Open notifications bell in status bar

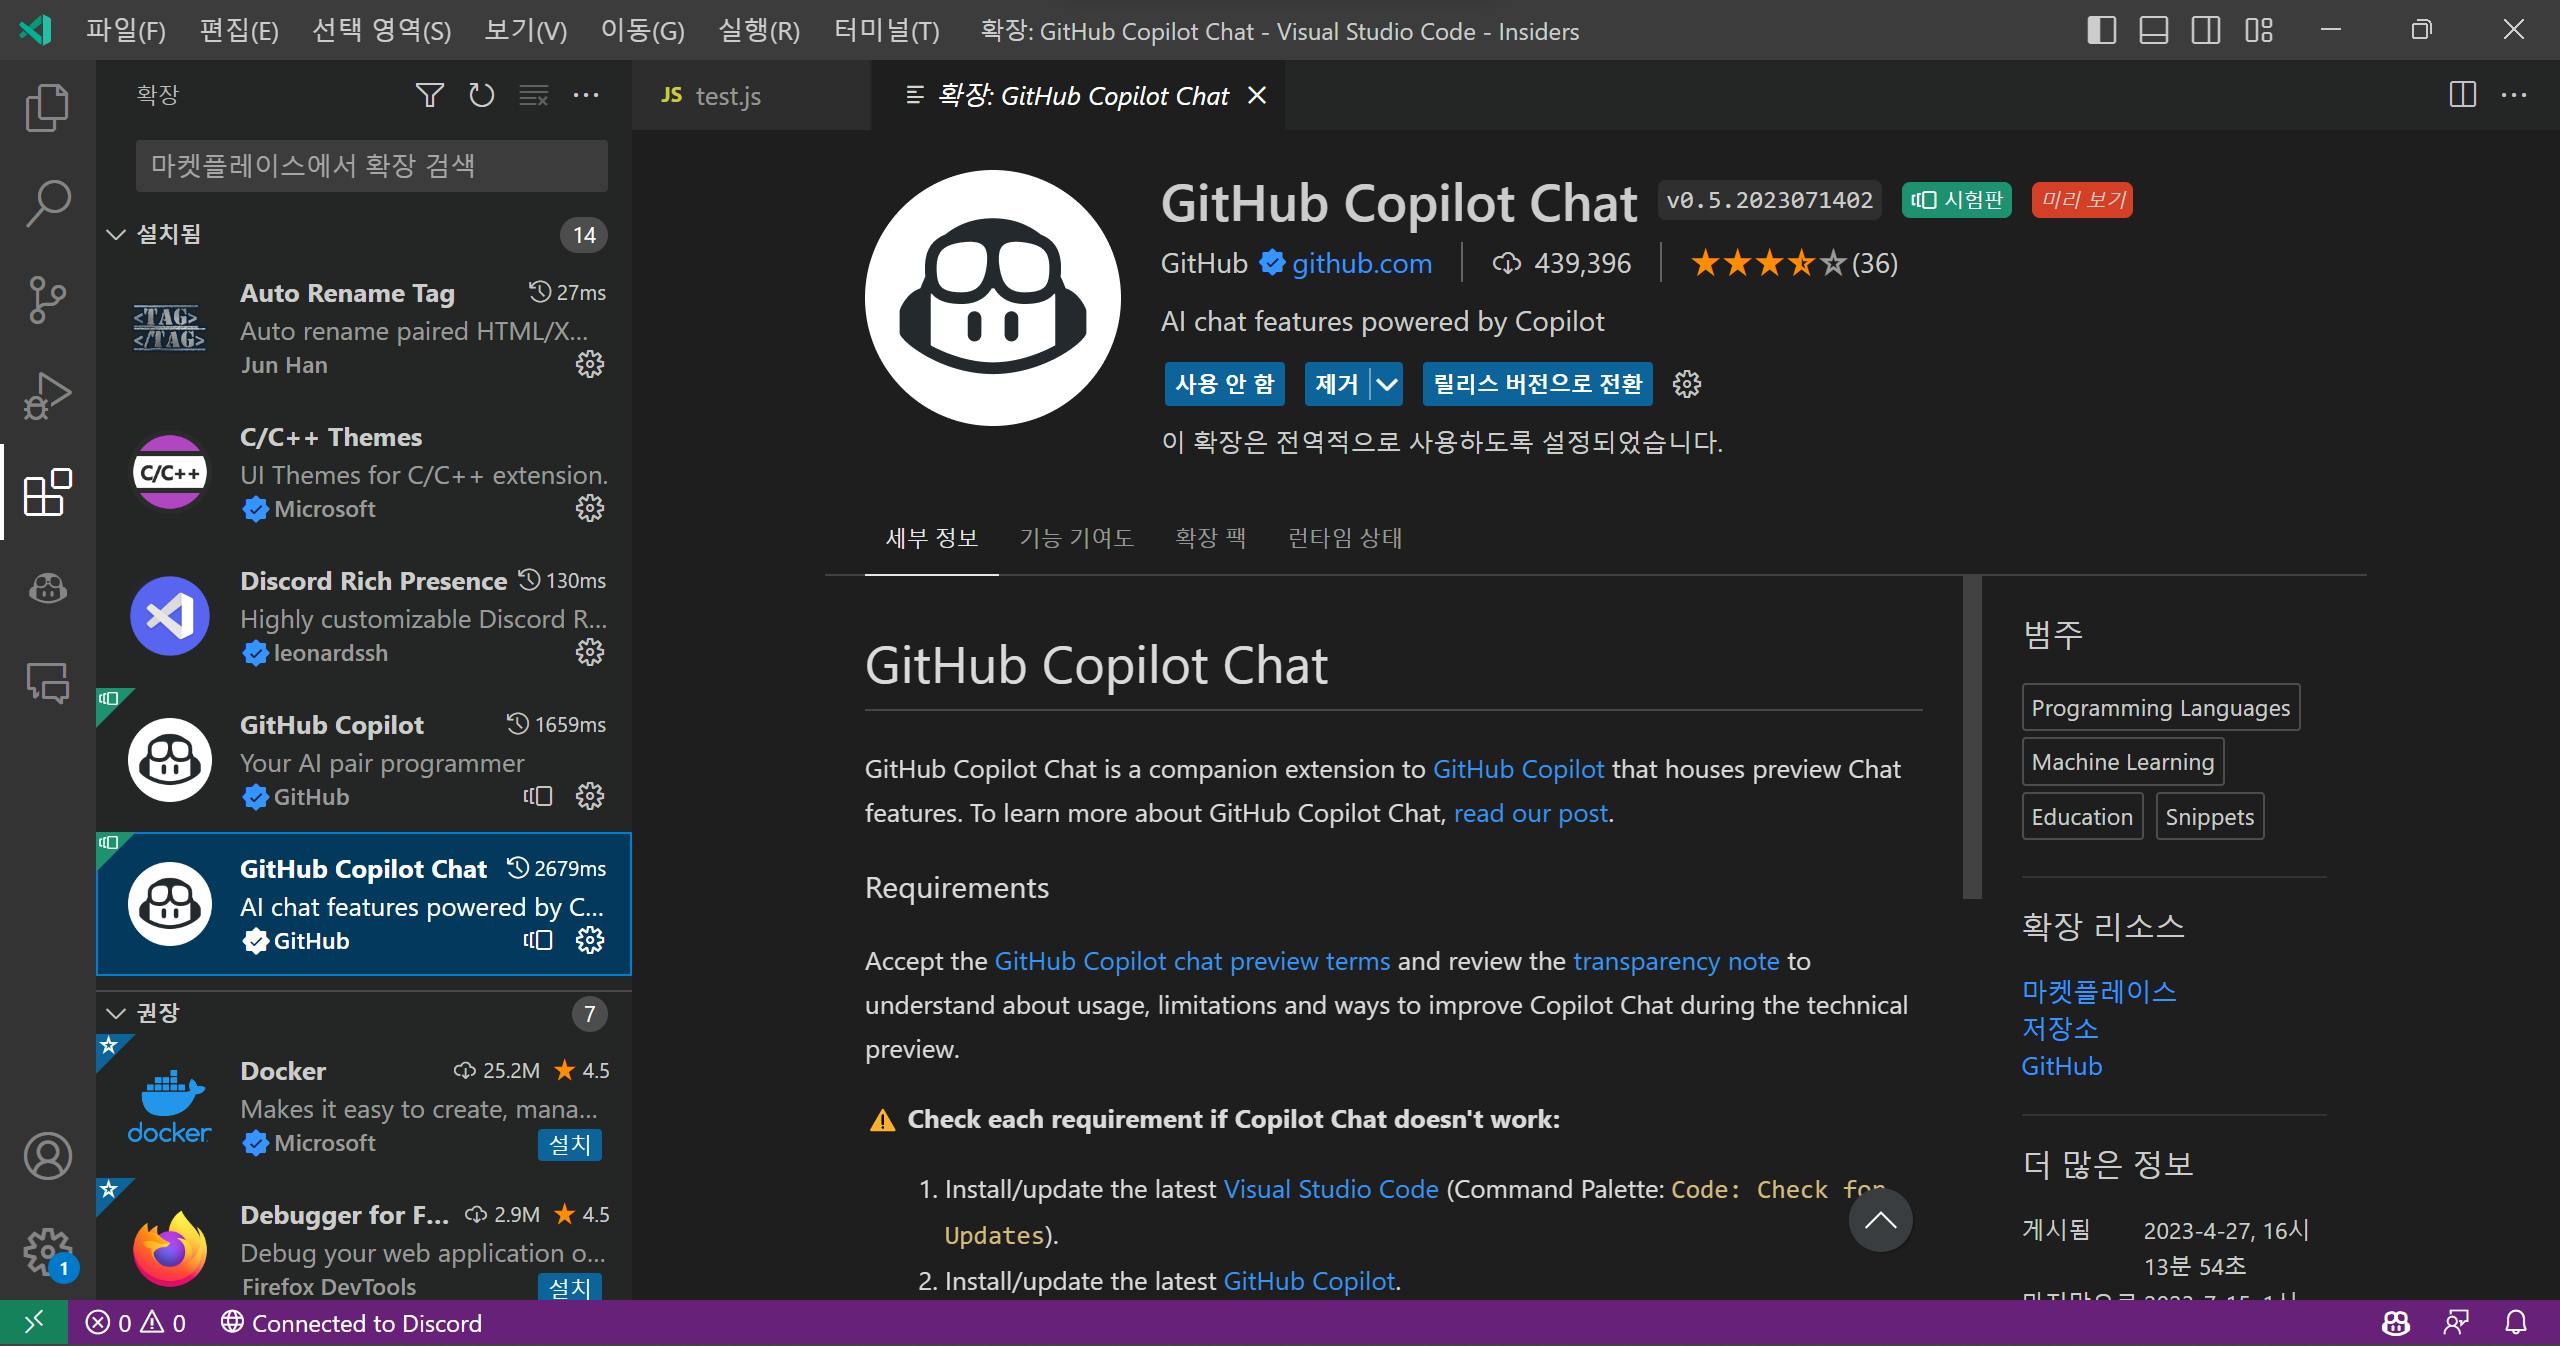click(2516, 1323)
